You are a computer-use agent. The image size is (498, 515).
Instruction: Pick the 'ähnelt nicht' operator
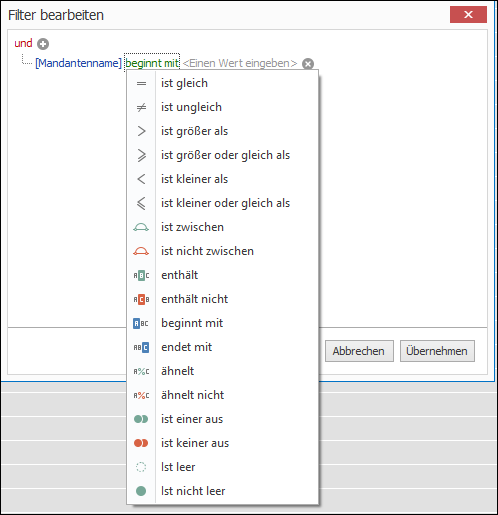point(222,395)
